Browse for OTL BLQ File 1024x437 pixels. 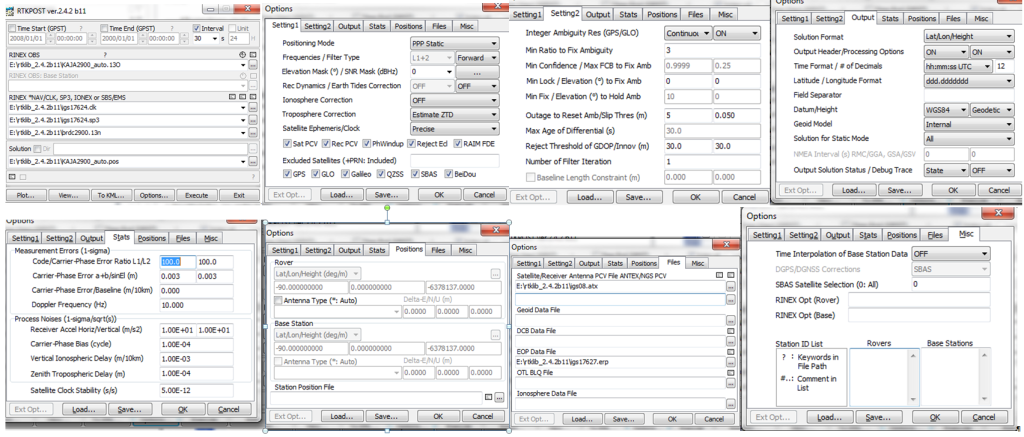click(730, 383)
